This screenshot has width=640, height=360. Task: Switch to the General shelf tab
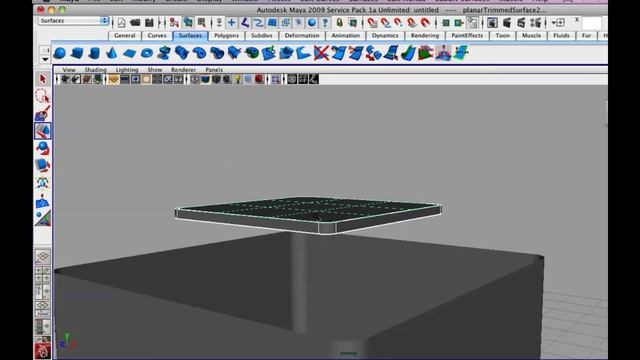click(x=124, y=36)
